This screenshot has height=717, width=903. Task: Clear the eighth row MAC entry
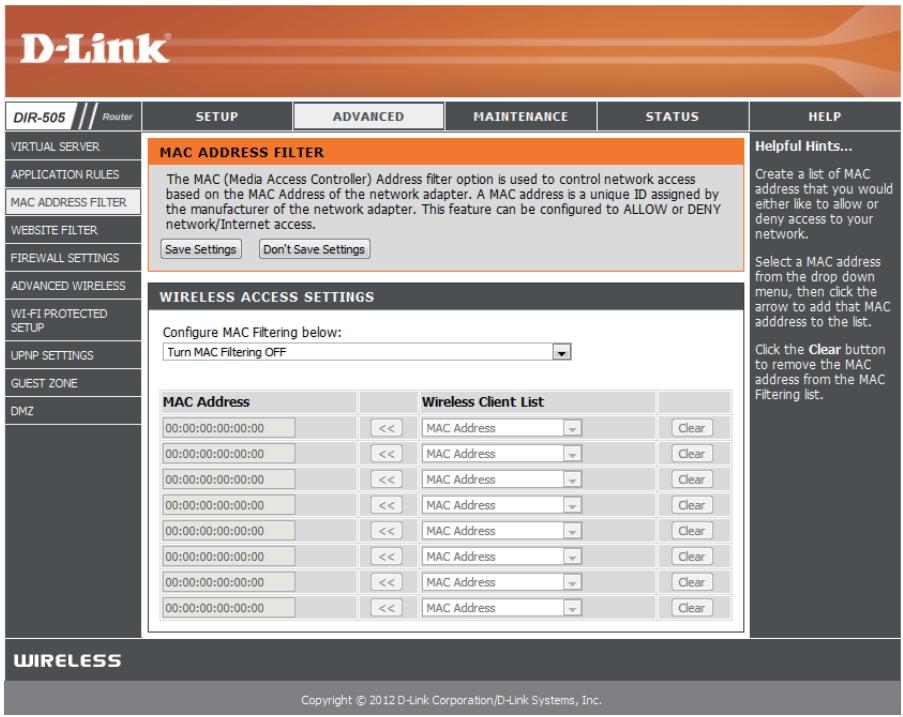tap(692, 608)
